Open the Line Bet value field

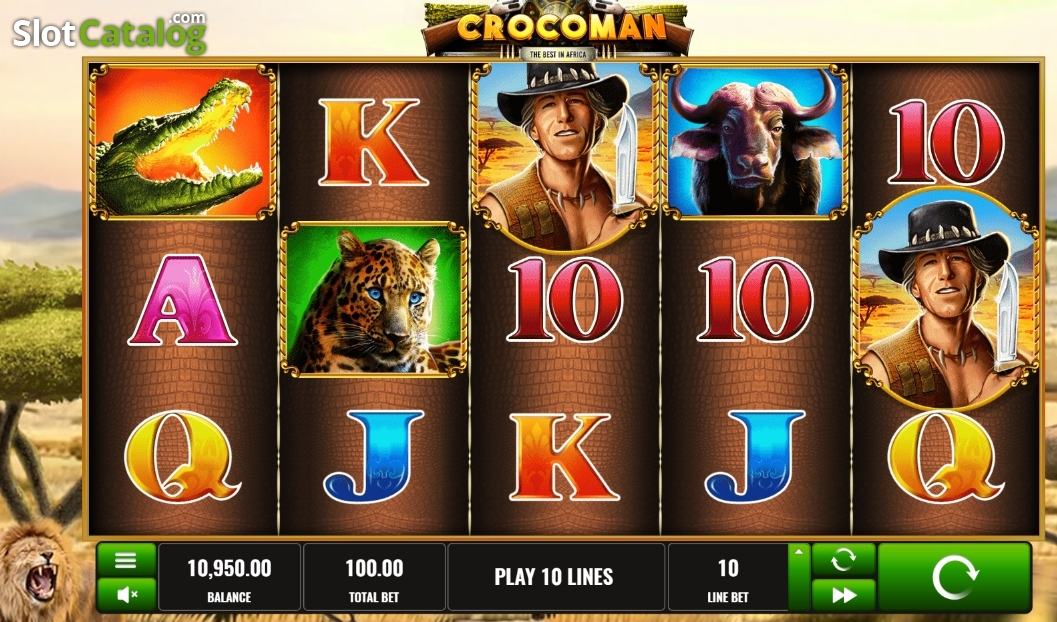click(x=727, y=578)
